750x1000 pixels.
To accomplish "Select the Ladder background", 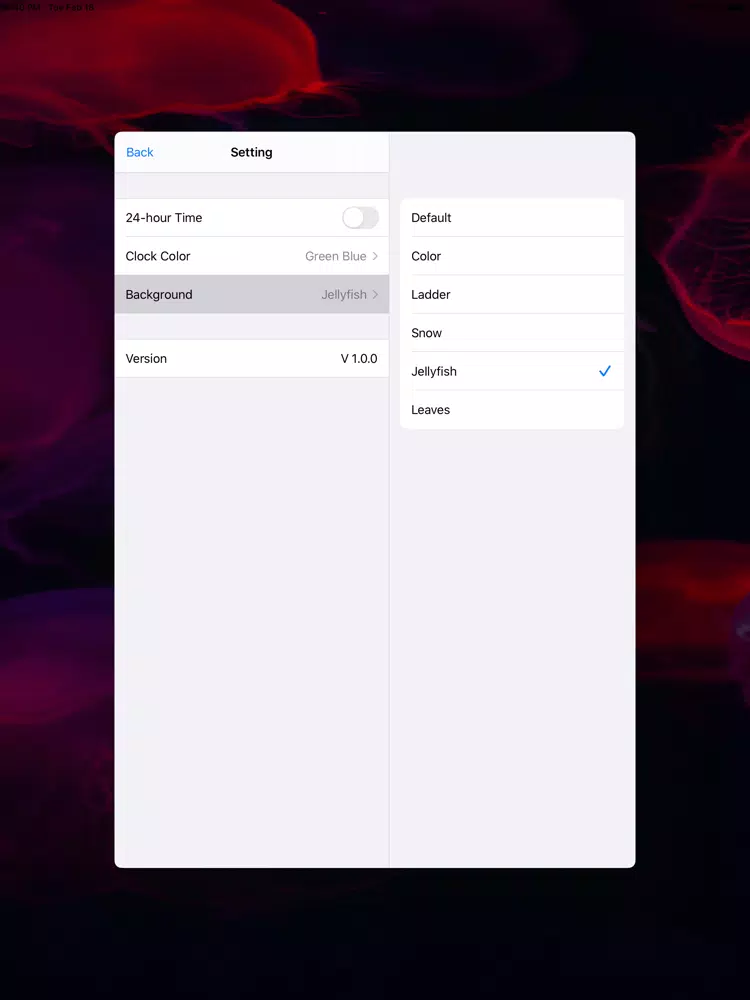I will (511, 294).
